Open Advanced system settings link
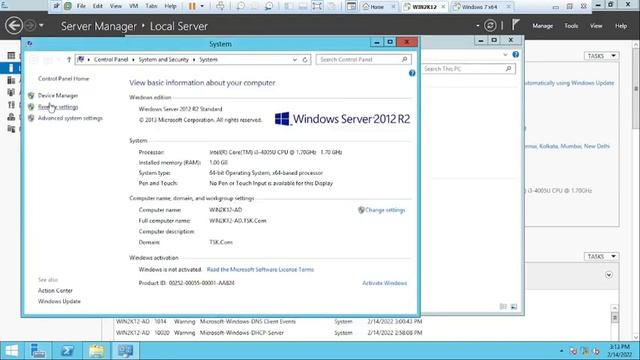Viewport: 640px width, 360px height. [x=70, y=118]
